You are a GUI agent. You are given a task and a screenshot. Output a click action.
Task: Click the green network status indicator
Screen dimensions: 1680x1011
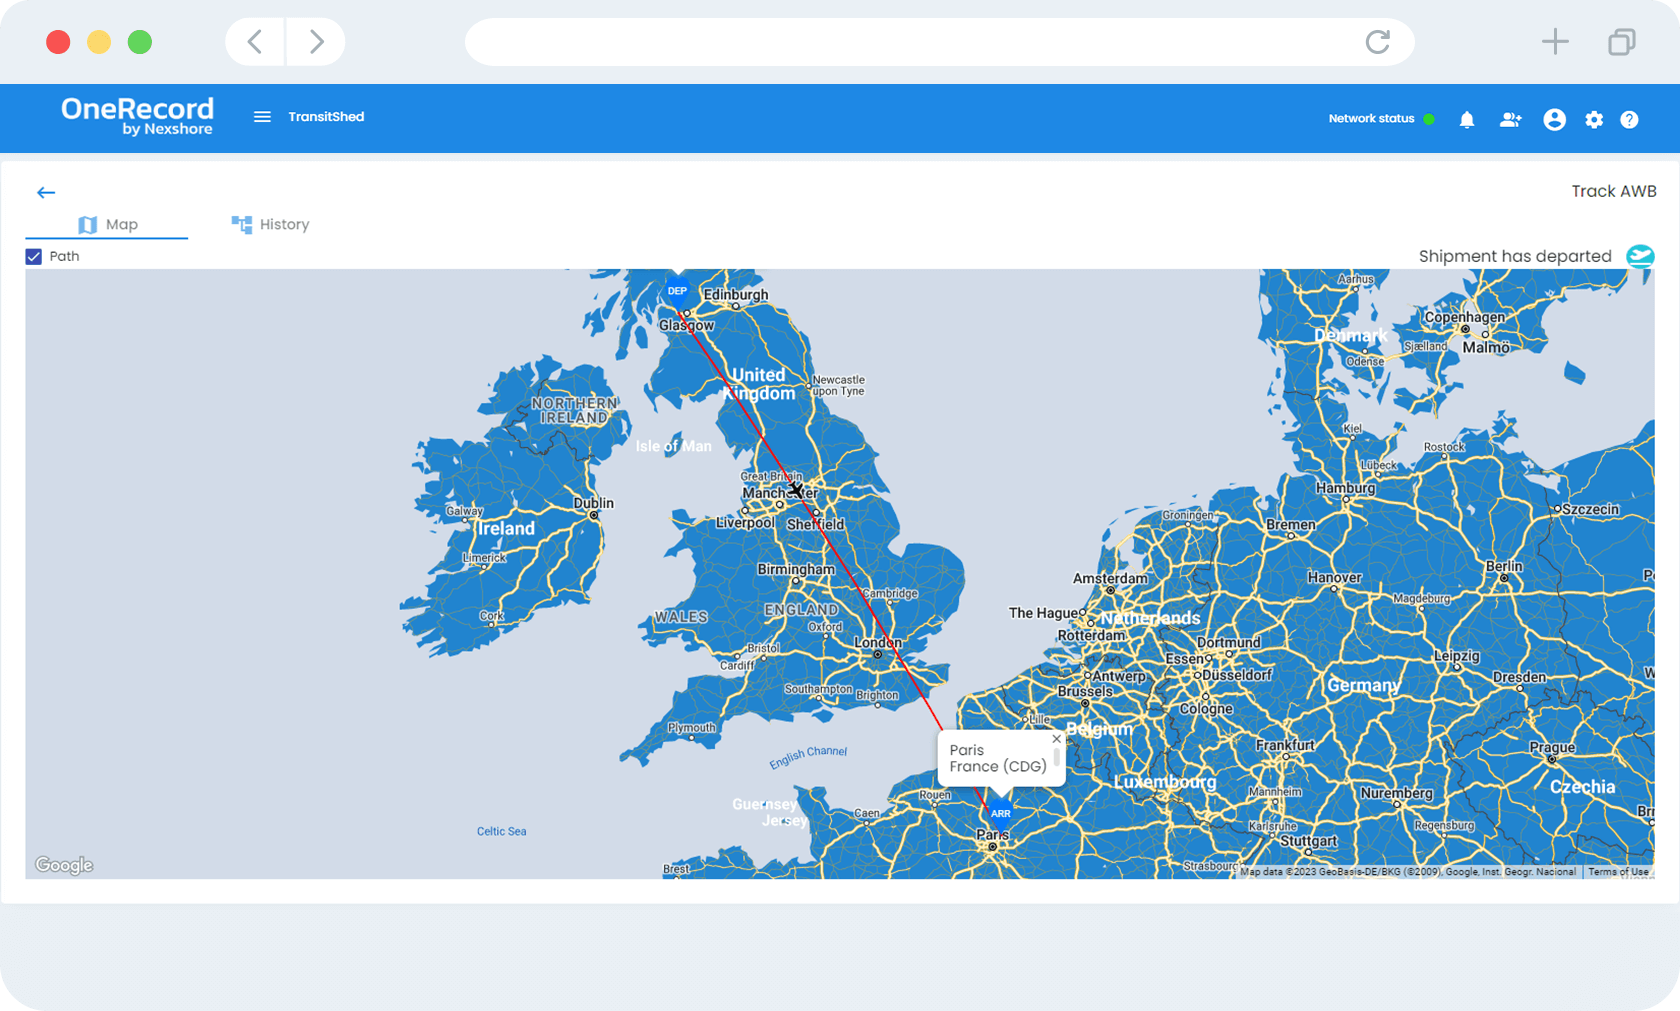[x=1429, y=119]
